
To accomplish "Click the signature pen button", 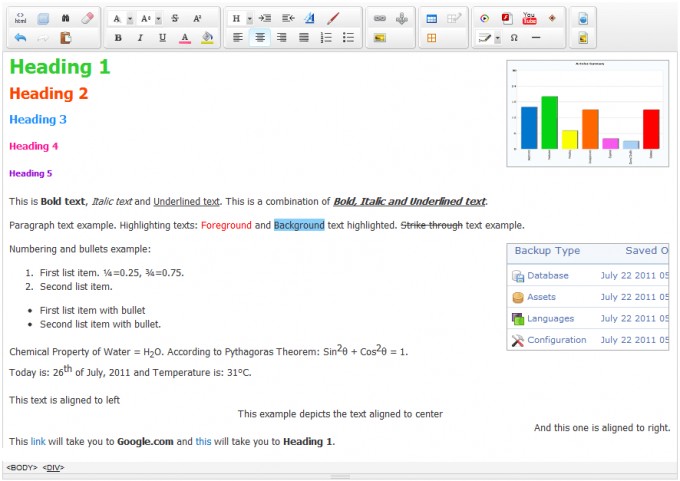I will (484, 38).
